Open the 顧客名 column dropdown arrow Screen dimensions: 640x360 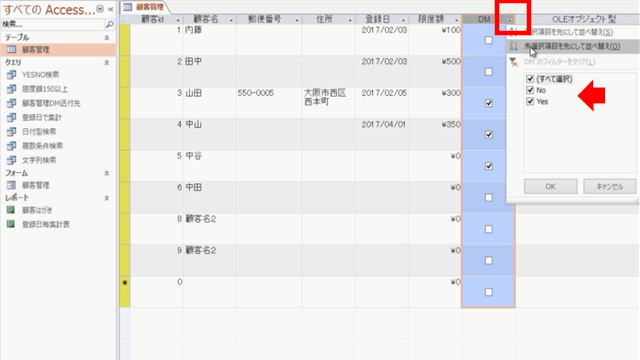pos(231,20)
